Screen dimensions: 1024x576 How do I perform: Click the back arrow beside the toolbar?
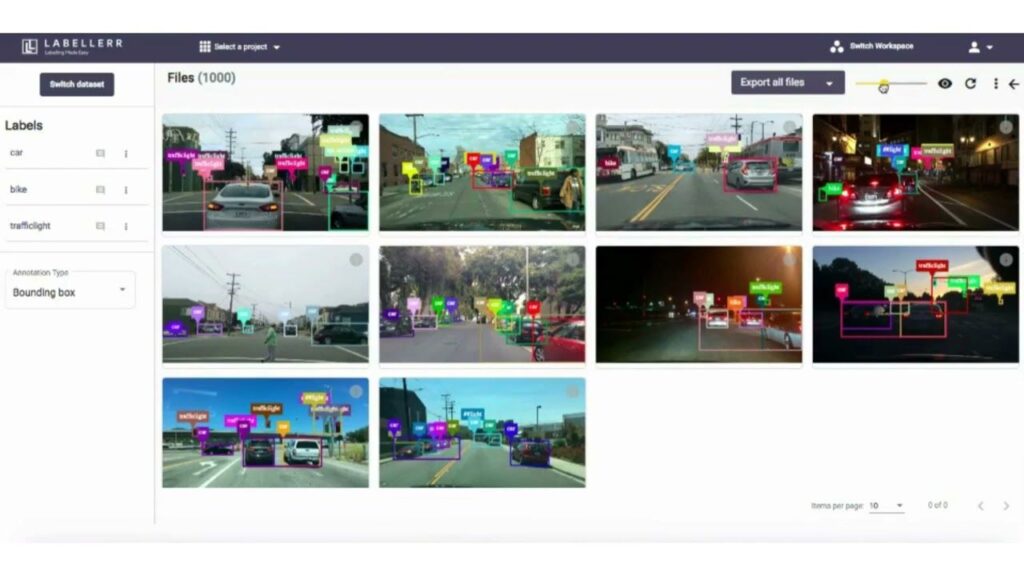(1017, 85)
